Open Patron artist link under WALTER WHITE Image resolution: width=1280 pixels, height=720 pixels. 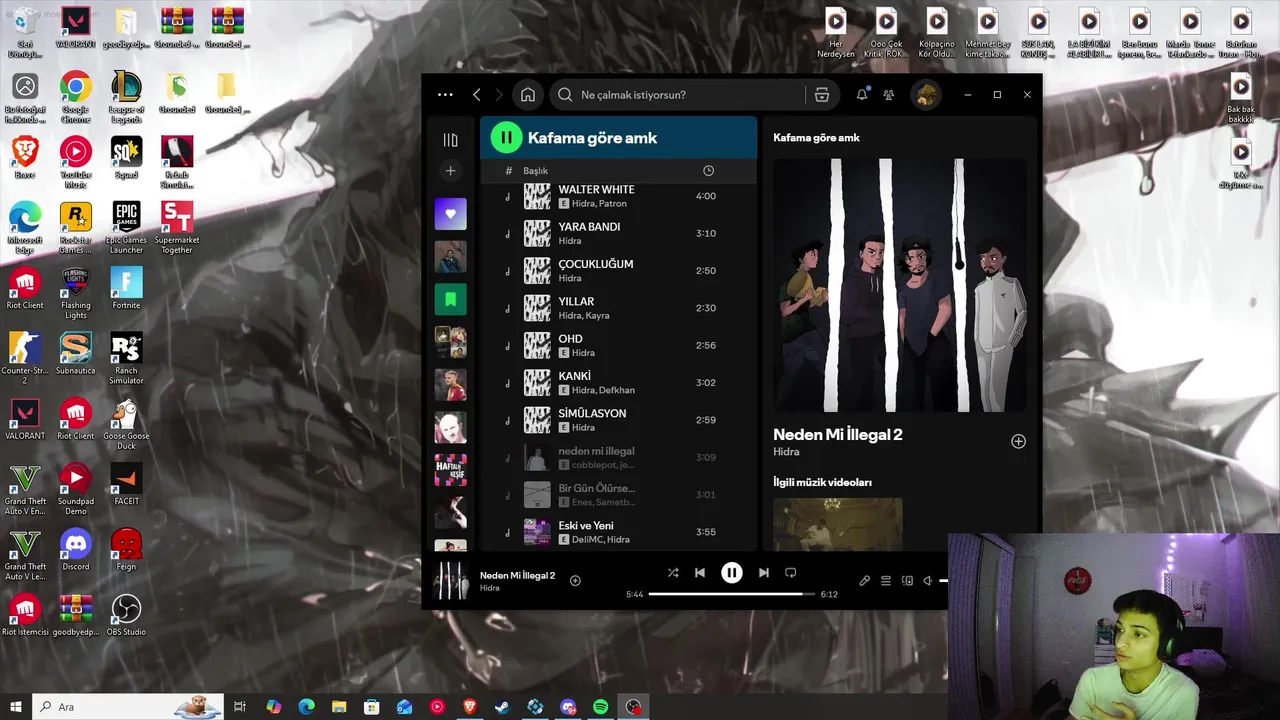point(614,204)
